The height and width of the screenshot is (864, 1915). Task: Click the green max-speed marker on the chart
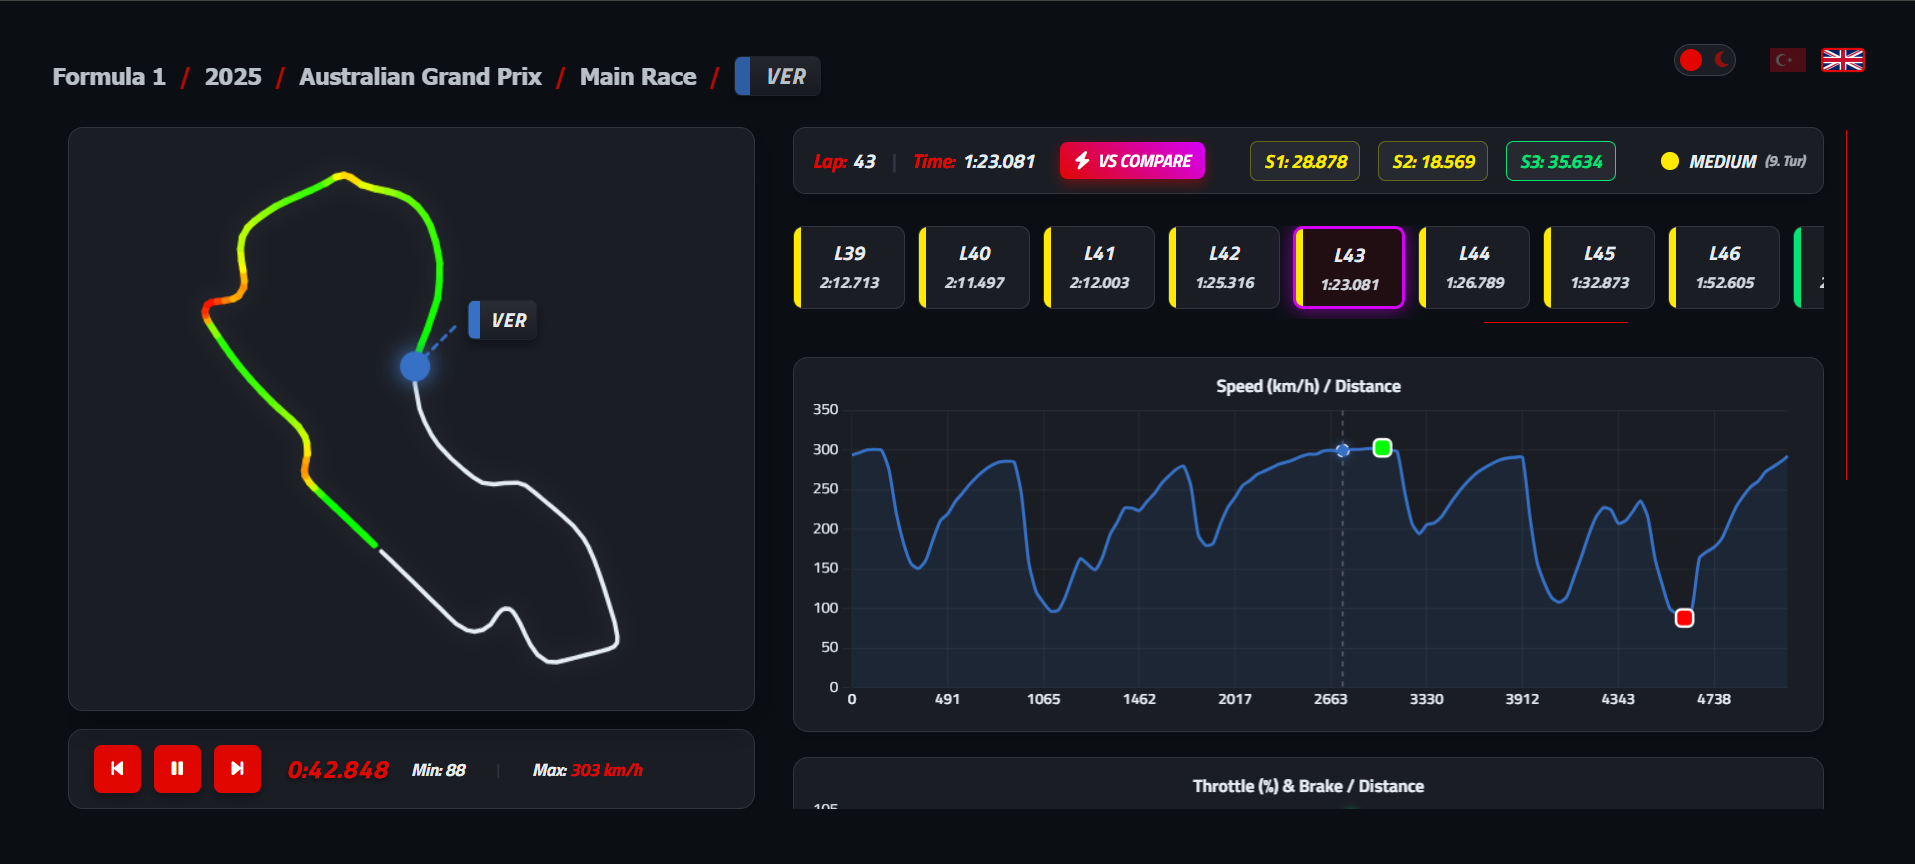pyautogui.click(x=1382, y=448)
